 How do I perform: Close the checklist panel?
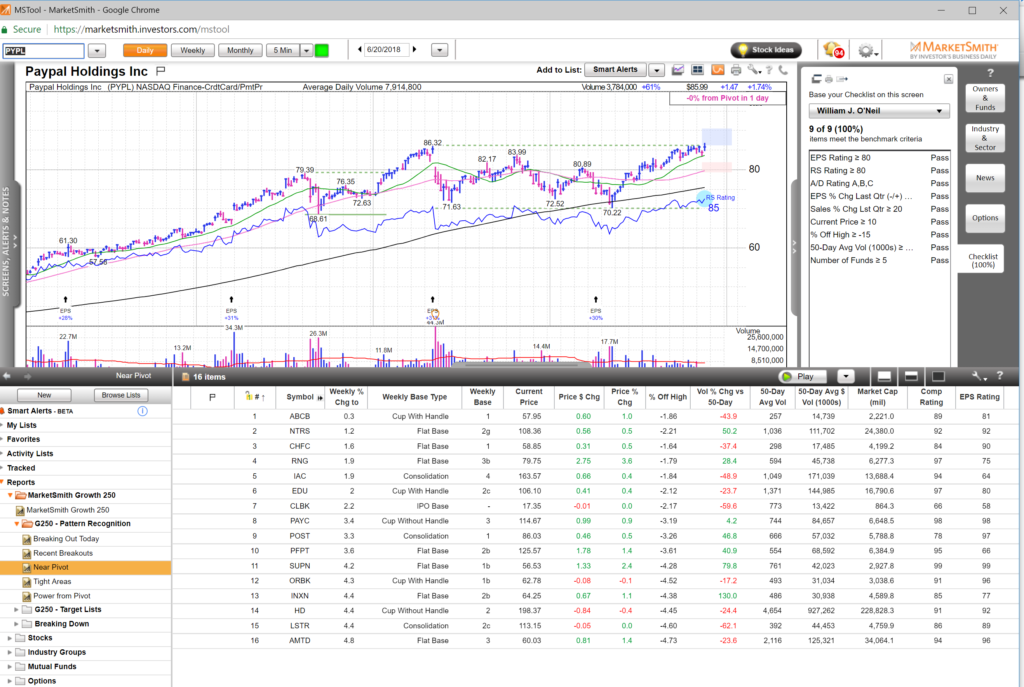(948, 79)
